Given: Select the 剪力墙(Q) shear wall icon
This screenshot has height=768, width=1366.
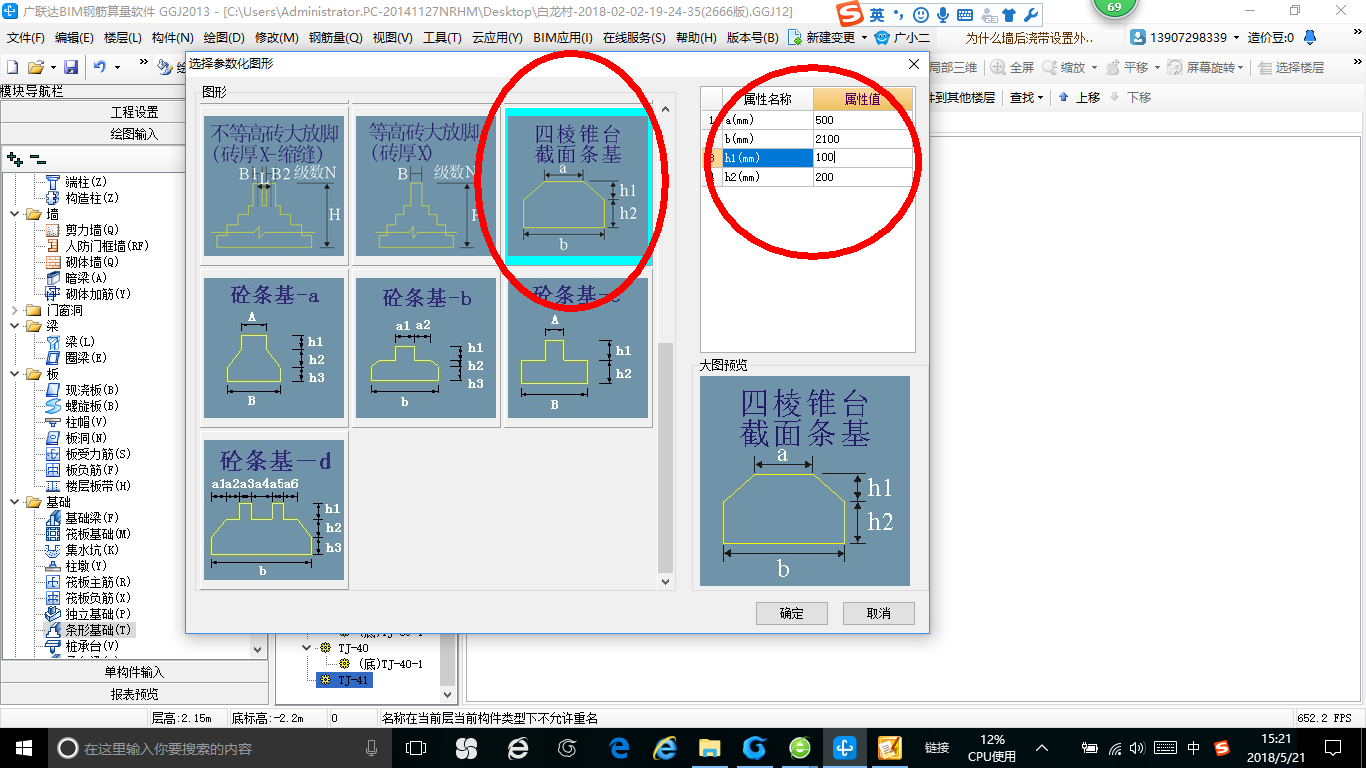Looking at the screenshot, I should click(x=55, y=230).
